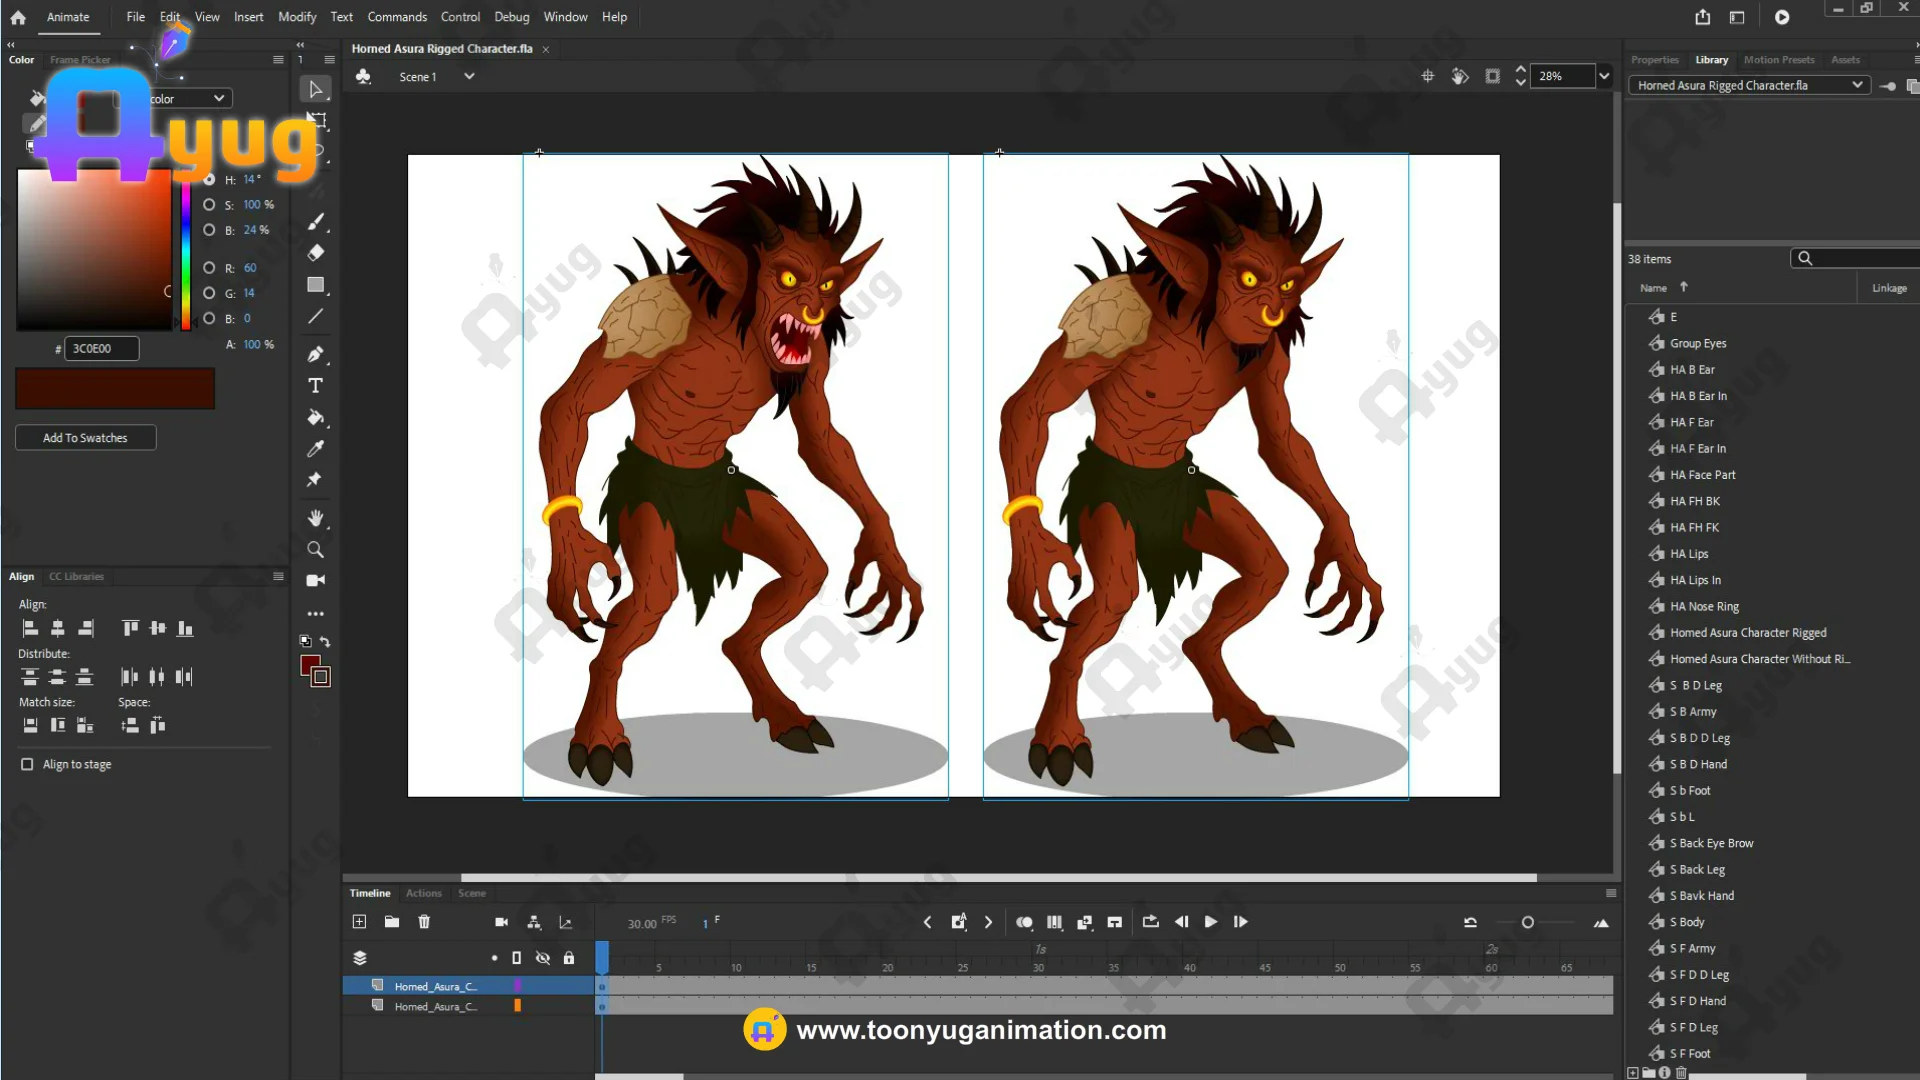The image size is (1920, 1080).
Task: Open the stage zoom percentage dropdown
Action: coord(1604,76)
